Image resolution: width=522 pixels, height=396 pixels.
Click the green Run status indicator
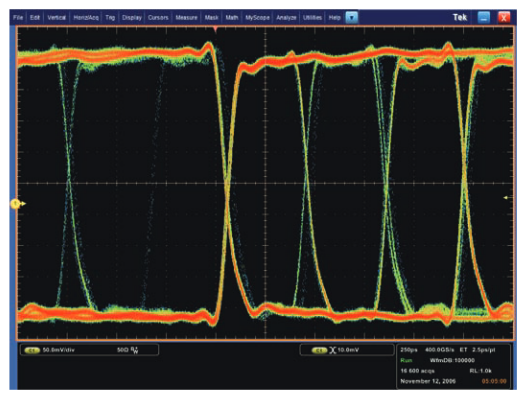[x=406, y=360]
